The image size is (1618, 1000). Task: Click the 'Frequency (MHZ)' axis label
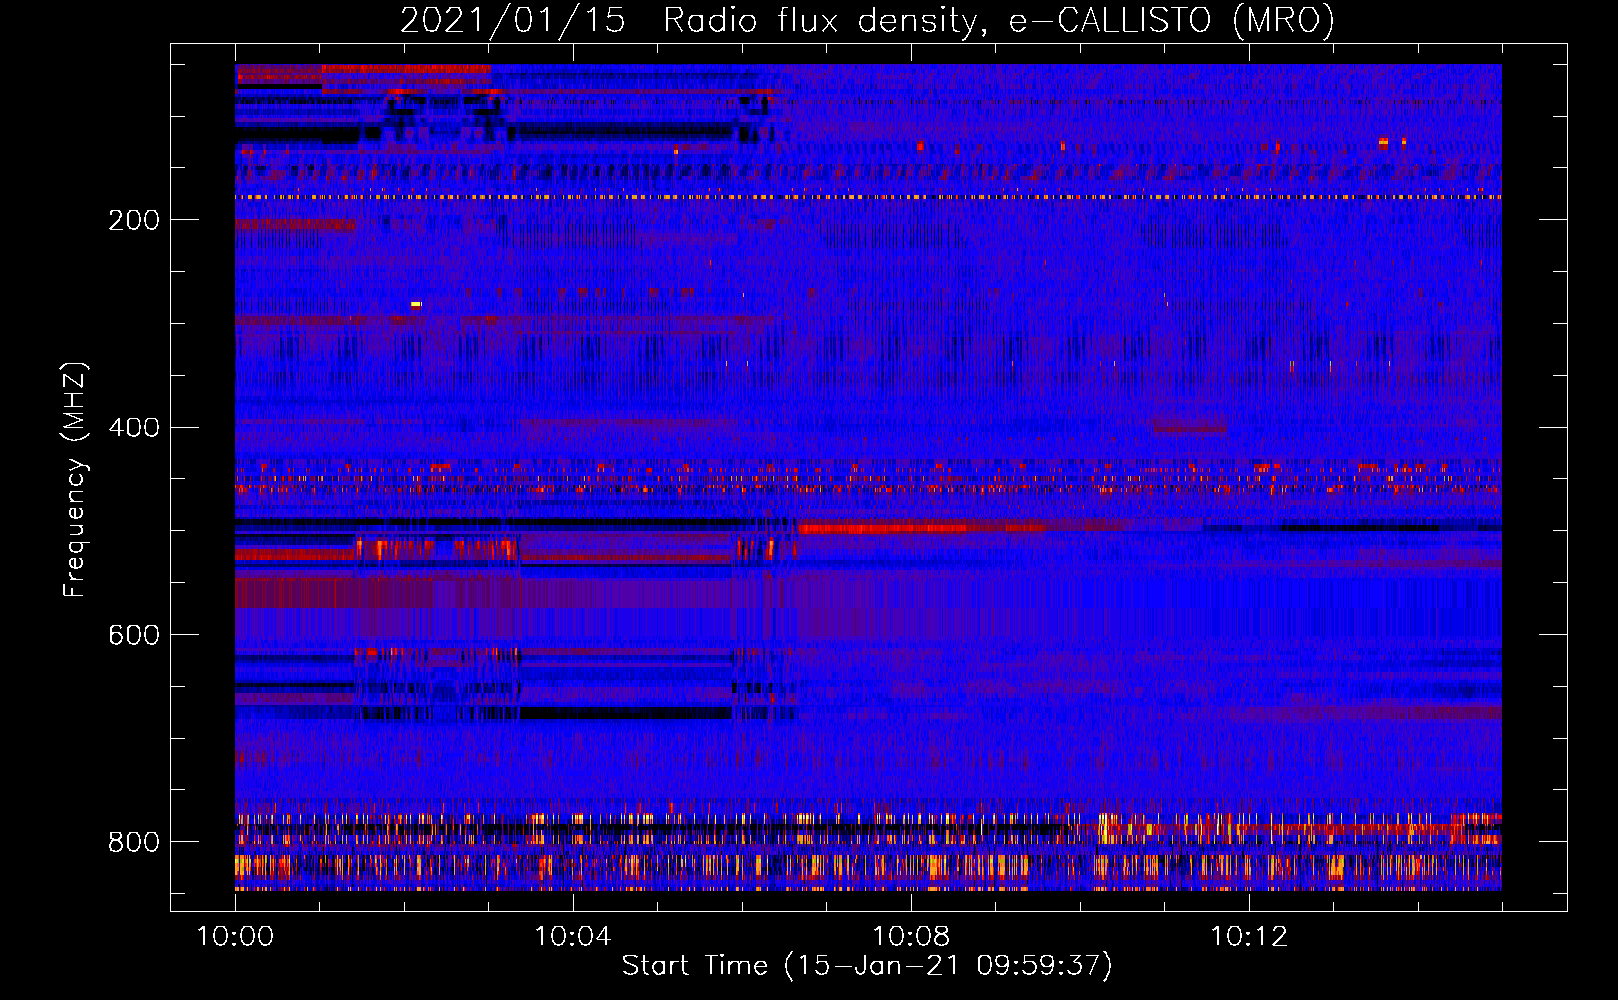coord(75,480)
